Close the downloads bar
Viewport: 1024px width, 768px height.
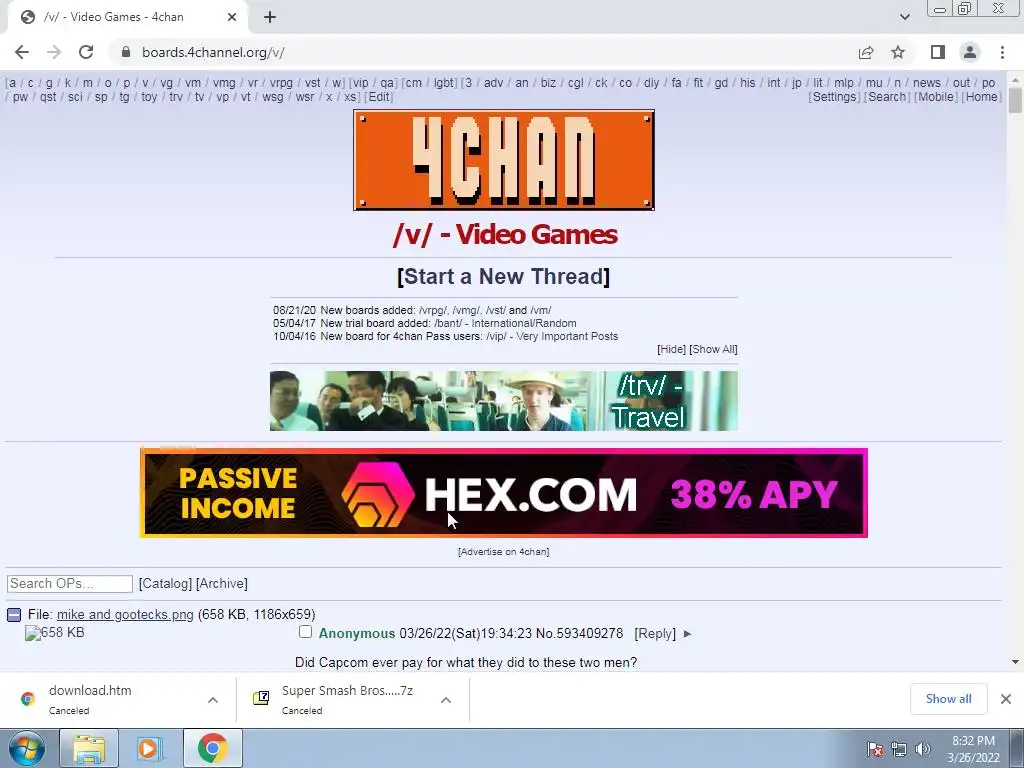[x=1006, y=699]
